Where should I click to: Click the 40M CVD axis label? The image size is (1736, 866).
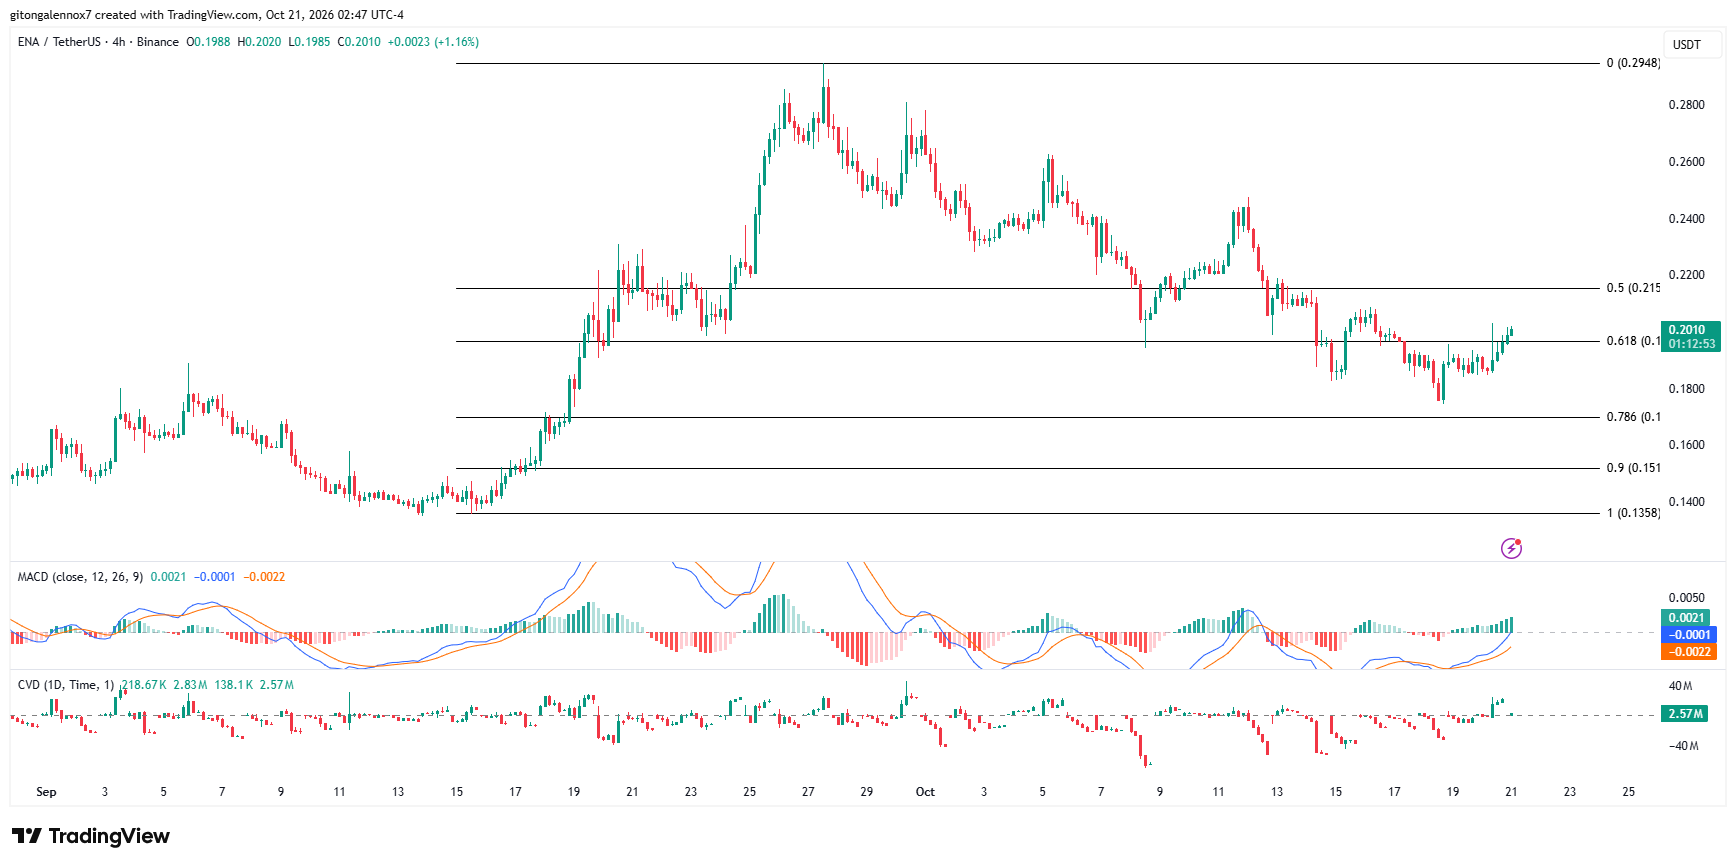point(1680,686)
